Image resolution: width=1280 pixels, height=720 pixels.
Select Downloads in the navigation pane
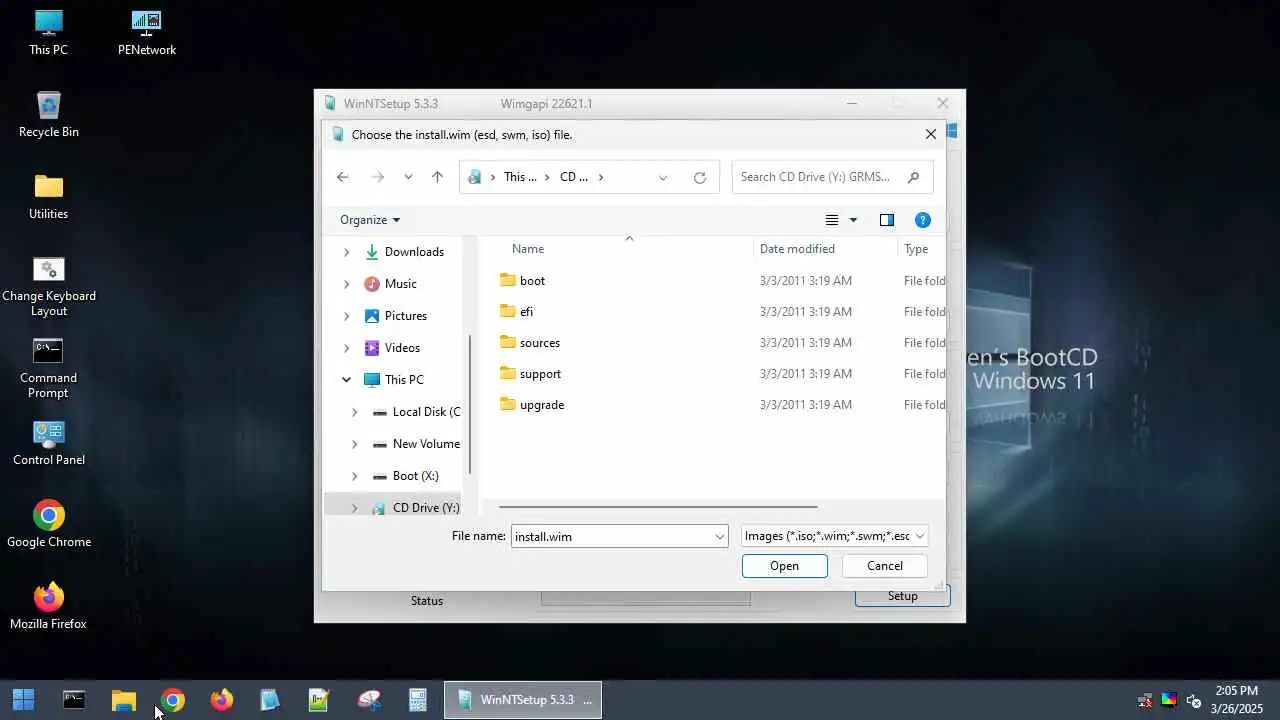pos(414,252)
